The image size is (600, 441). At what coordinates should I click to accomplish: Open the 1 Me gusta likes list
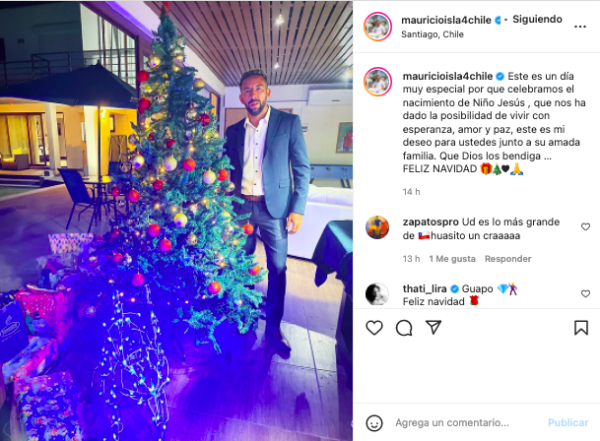[452, 259]
